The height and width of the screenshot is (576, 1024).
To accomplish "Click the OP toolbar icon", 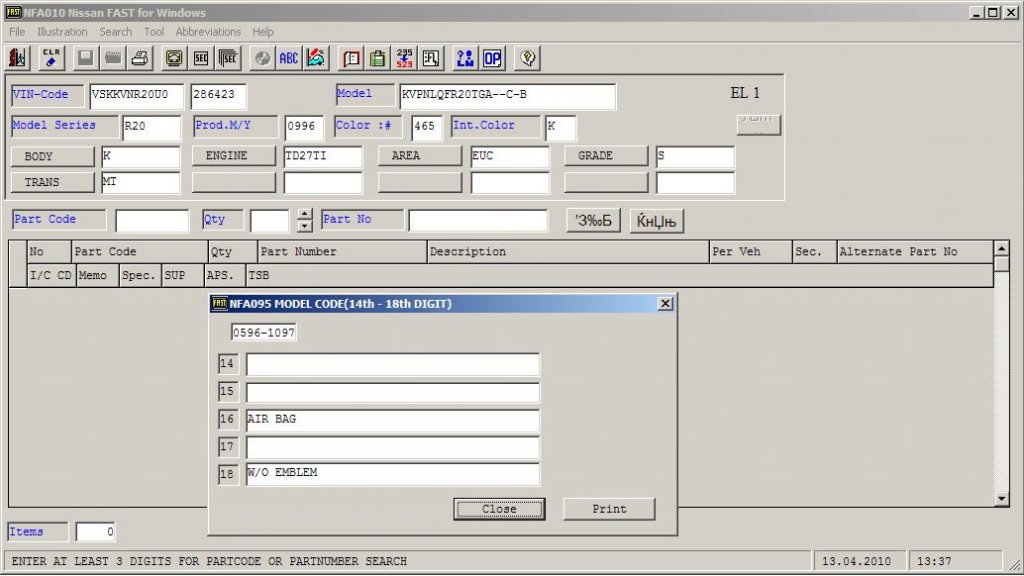I will click(492, 58).
